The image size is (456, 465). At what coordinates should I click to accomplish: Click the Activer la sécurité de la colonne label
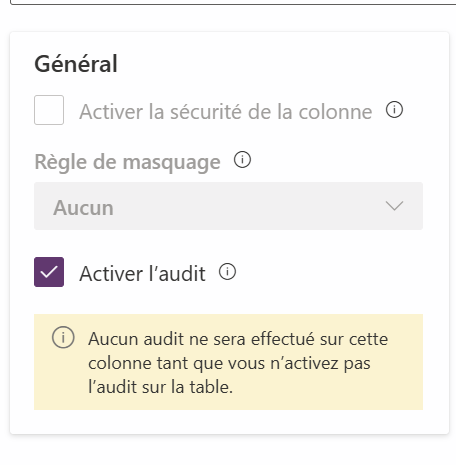pyautogui.click(x=226, y=111)
